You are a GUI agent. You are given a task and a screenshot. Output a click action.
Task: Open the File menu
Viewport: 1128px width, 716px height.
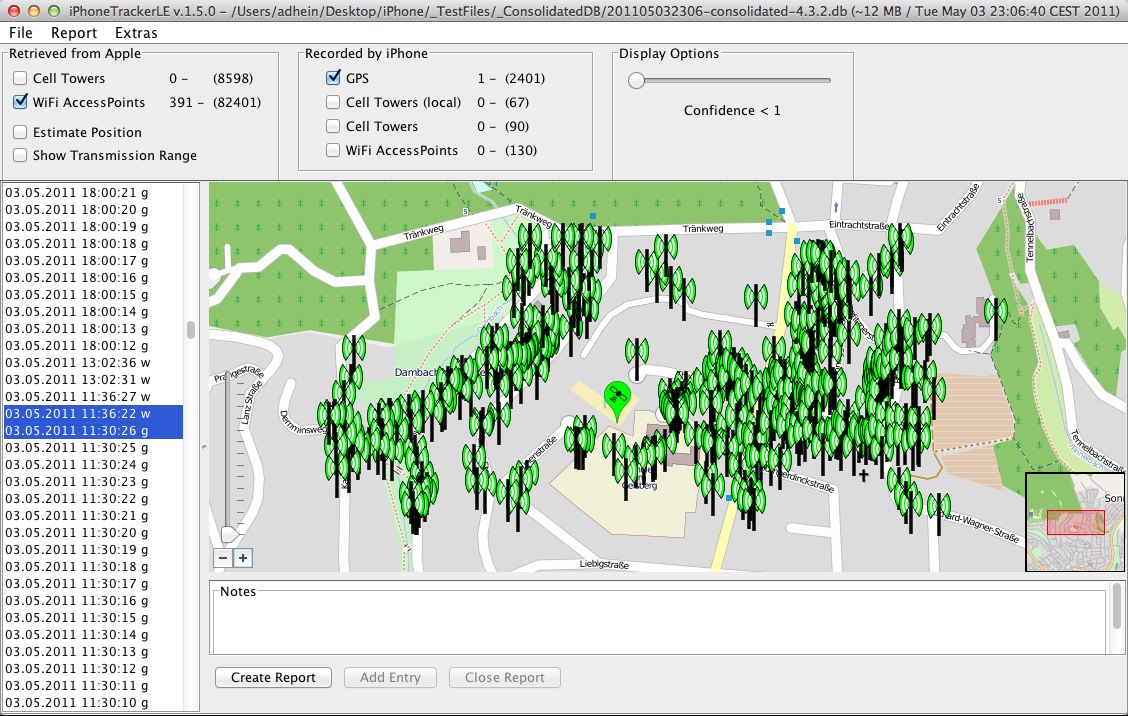(20, 32)
